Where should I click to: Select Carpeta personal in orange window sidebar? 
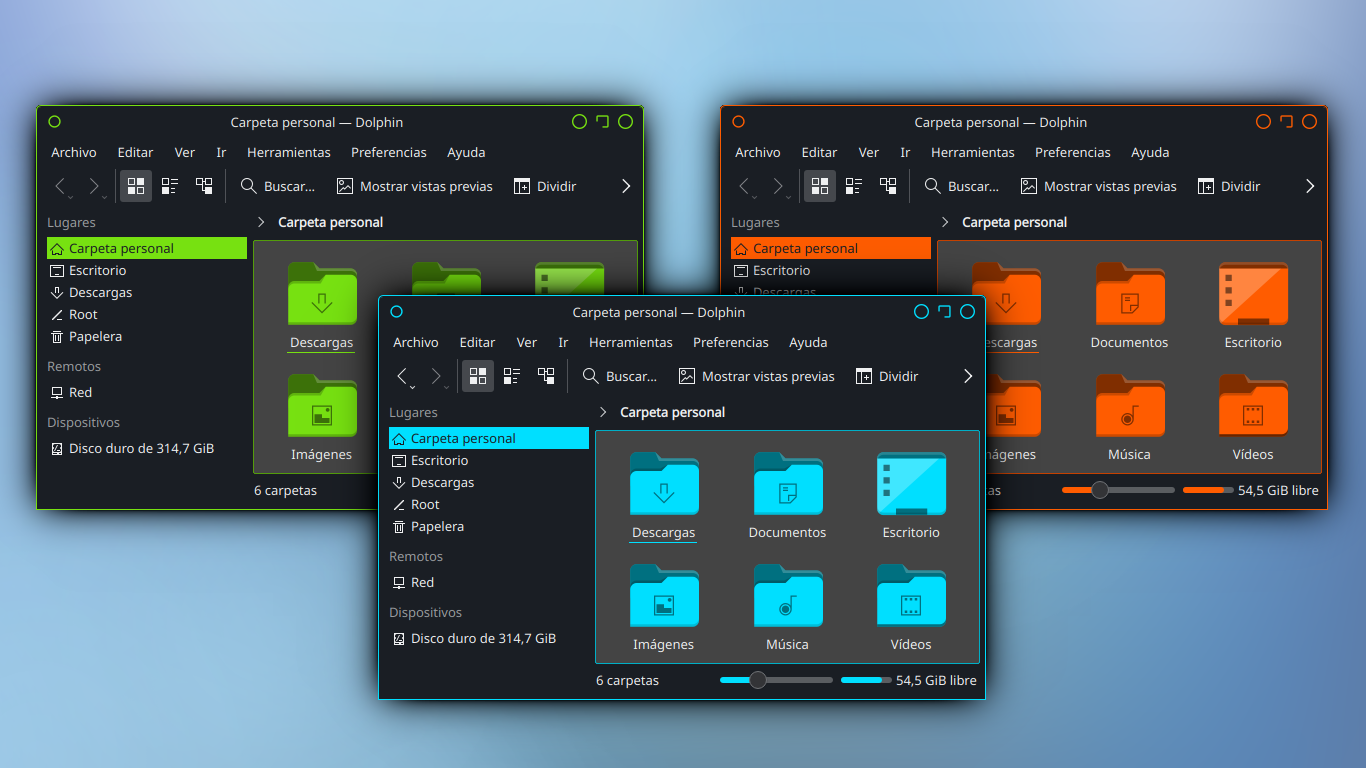coord(831,248)
